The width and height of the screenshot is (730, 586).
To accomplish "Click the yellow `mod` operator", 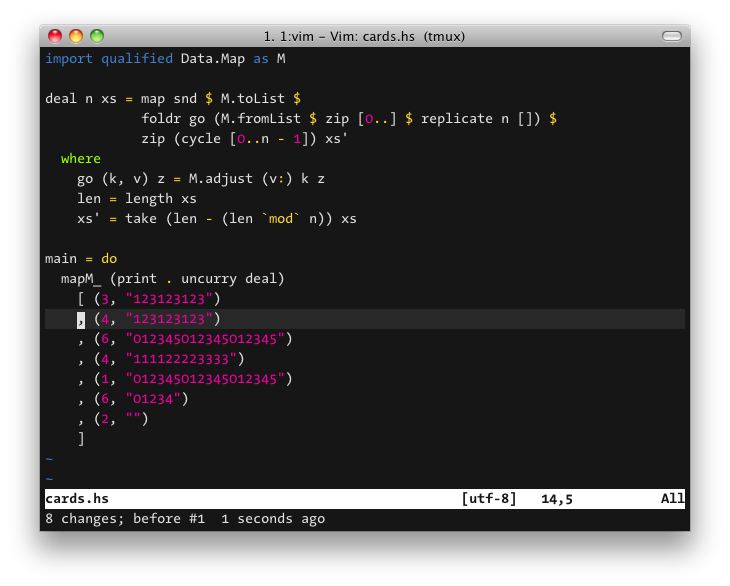I will pyautogui.click(x=281, y=218).
